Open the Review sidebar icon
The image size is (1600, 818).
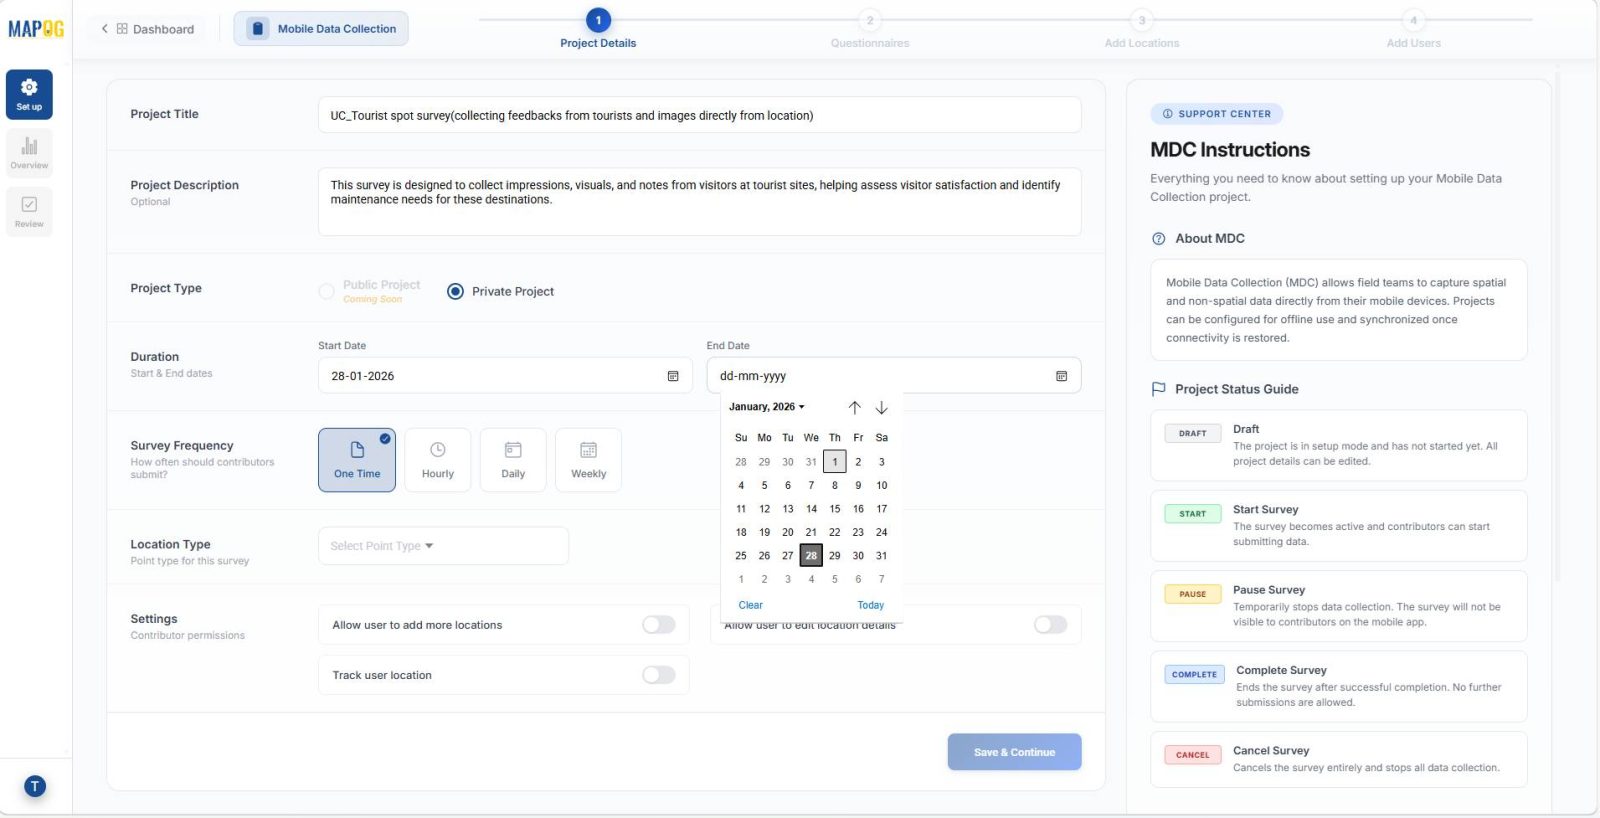point(29,212)
